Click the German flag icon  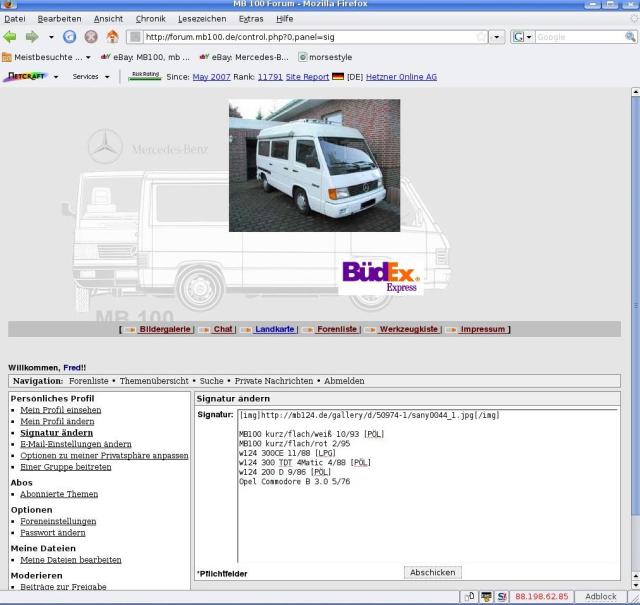(x=338, y=76)
